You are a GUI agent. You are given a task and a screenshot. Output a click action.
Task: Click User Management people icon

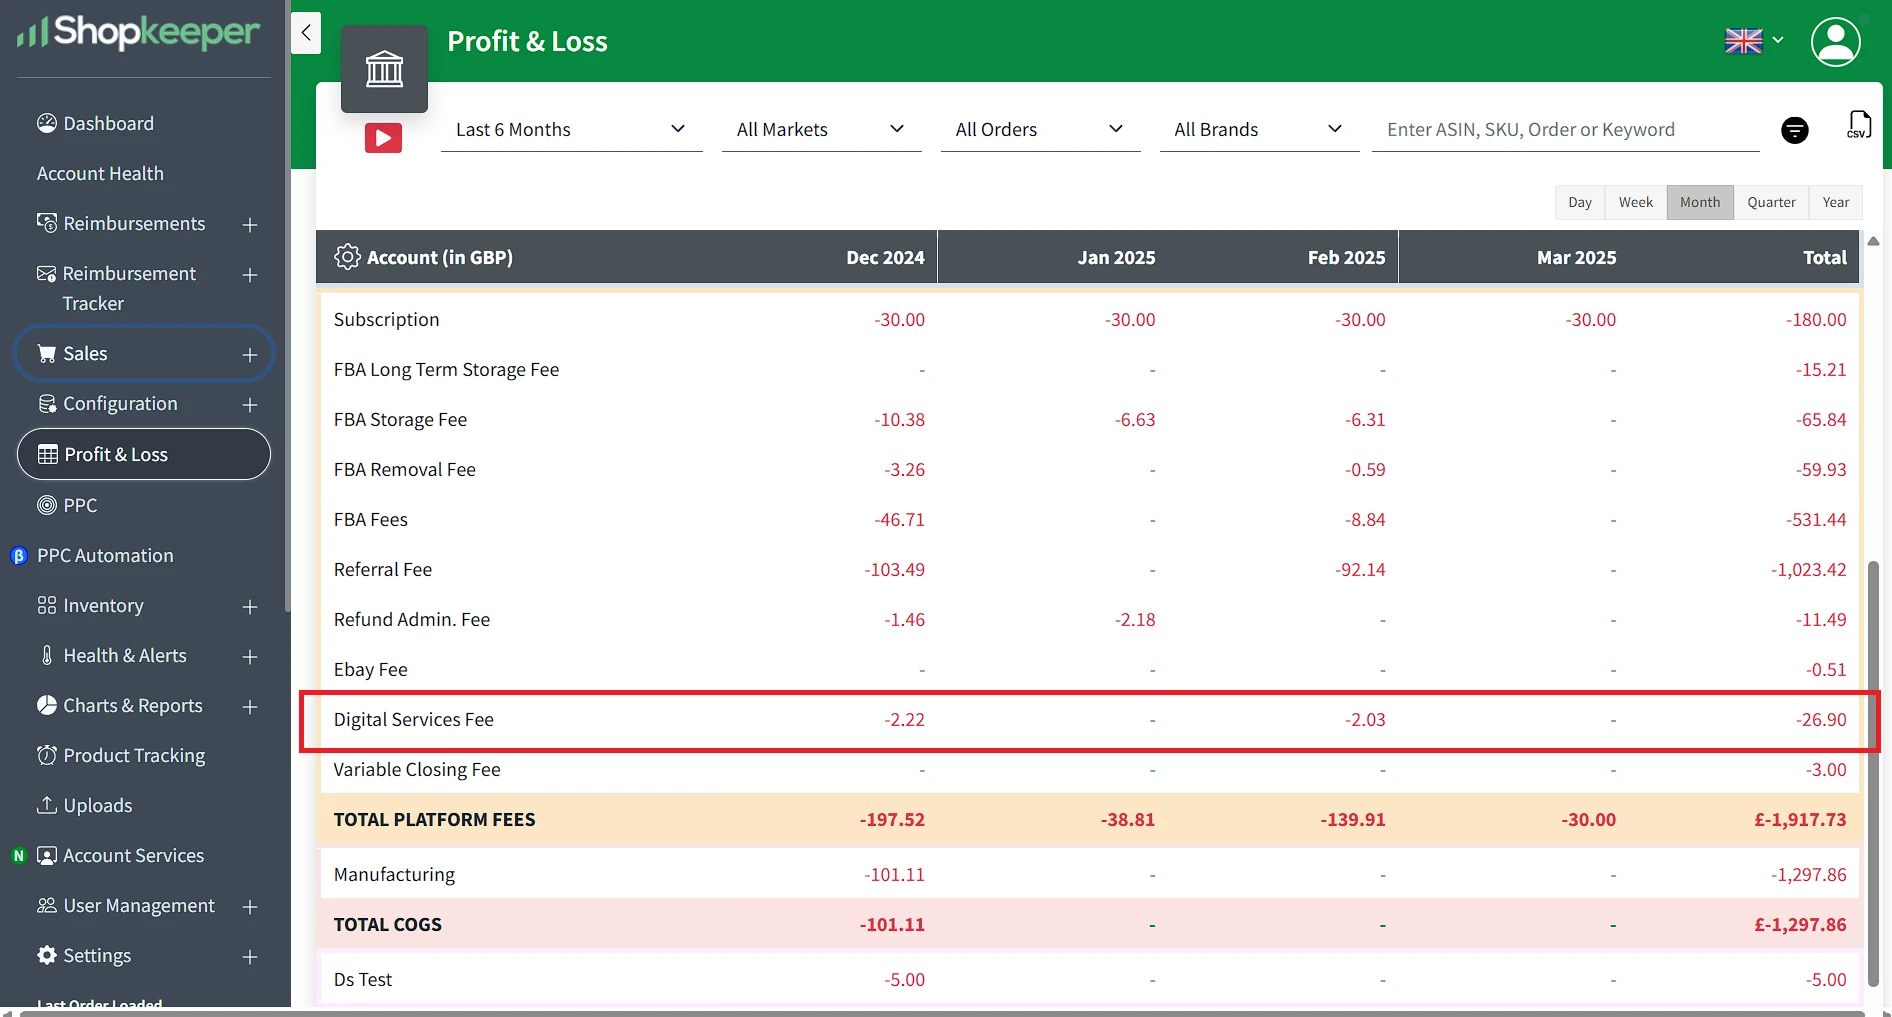[x=47, y=905]
